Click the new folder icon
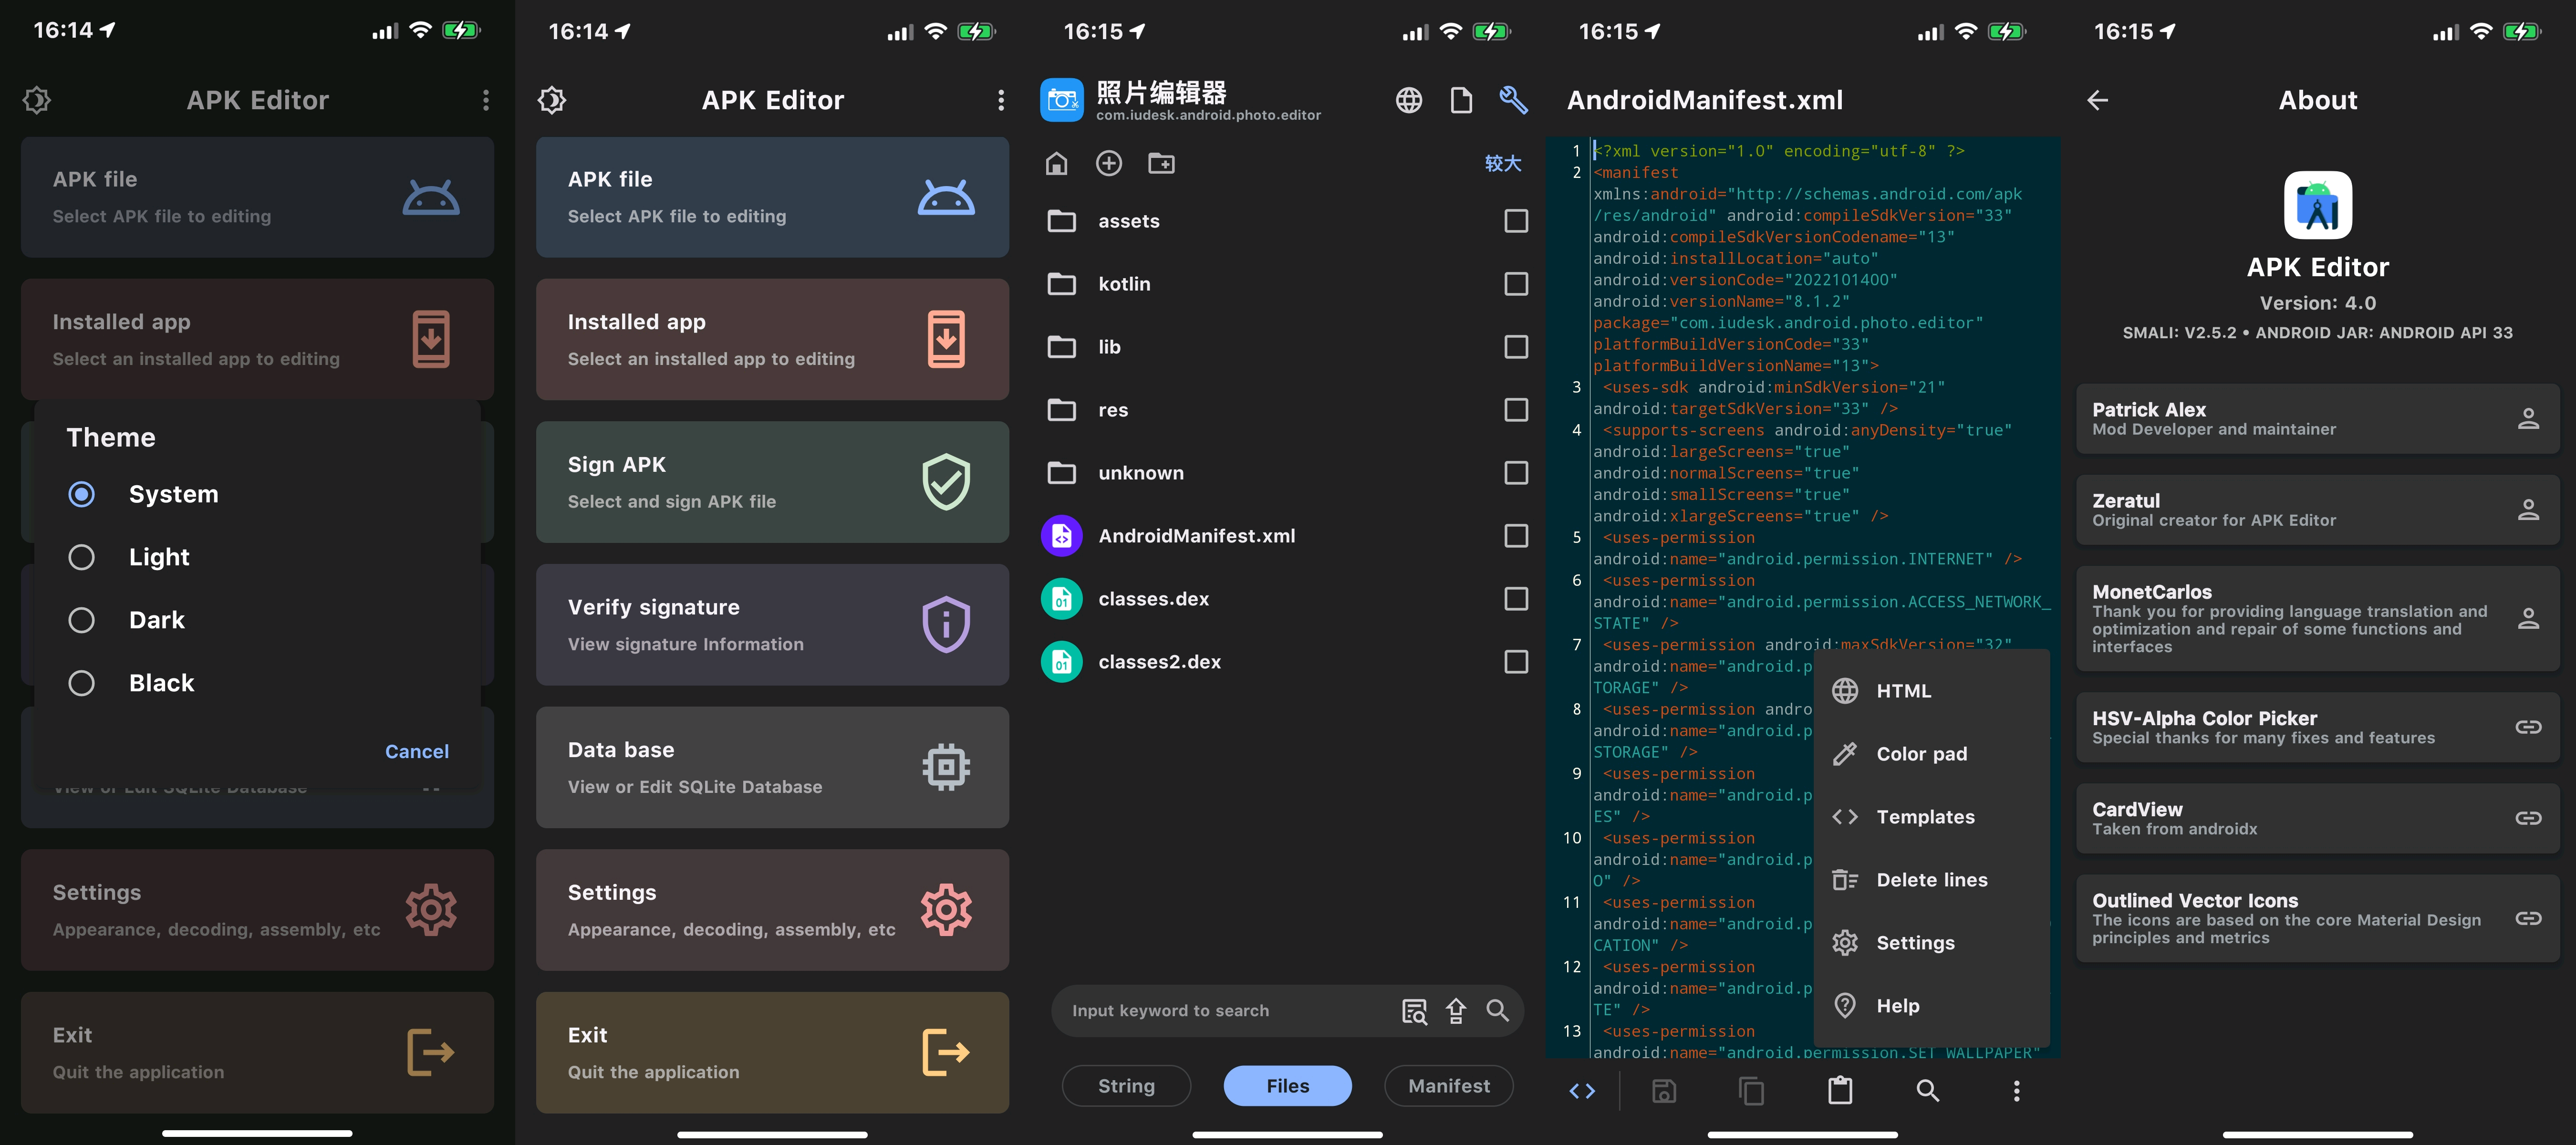This screenshot has width=2576, height=1145. tap(1161, 163)
